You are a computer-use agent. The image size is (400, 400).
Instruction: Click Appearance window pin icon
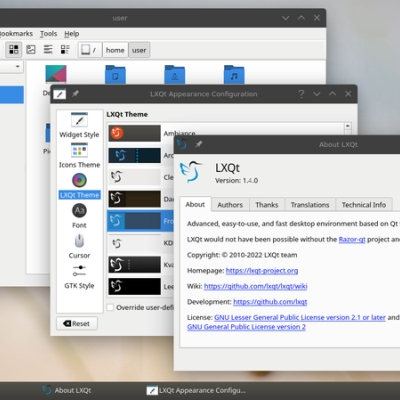pos(75,94)
